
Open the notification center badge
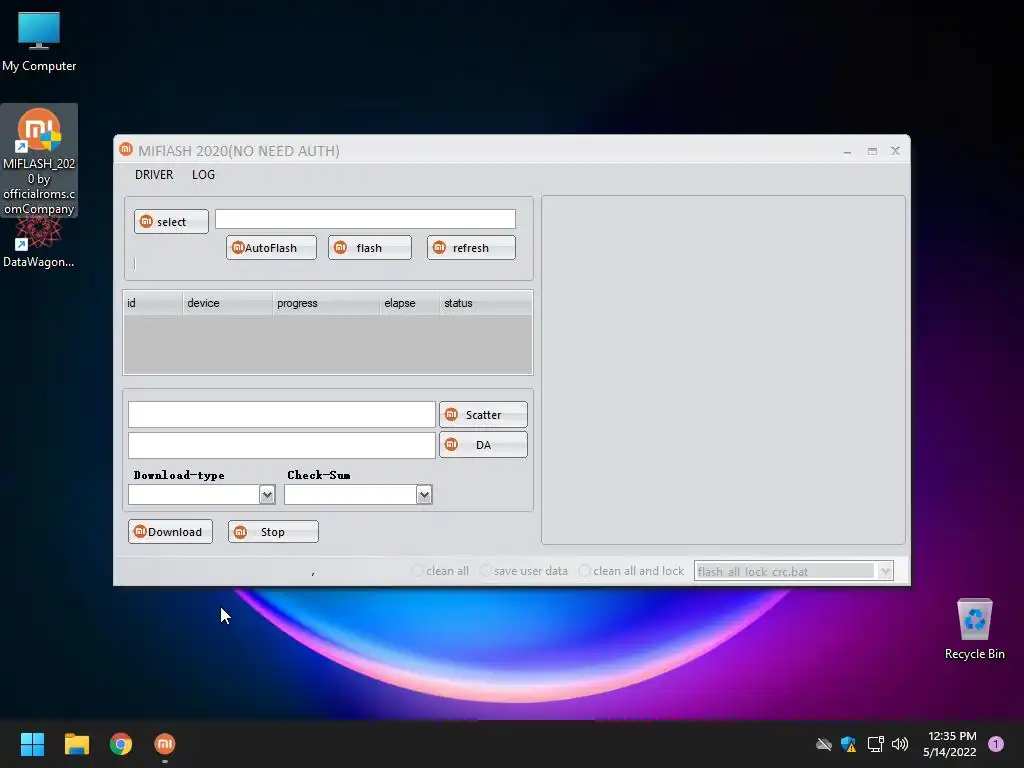pyautogui.click(x=996, y=744)
